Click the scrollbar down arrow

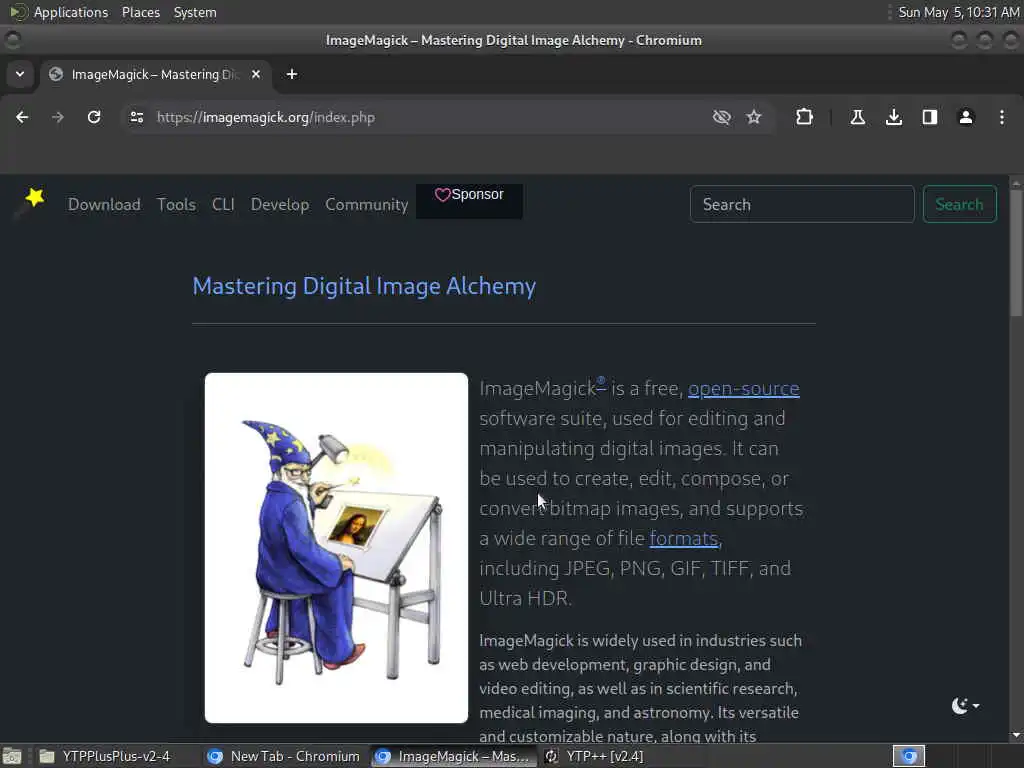pyautogui.click(x=1016, y=735)
